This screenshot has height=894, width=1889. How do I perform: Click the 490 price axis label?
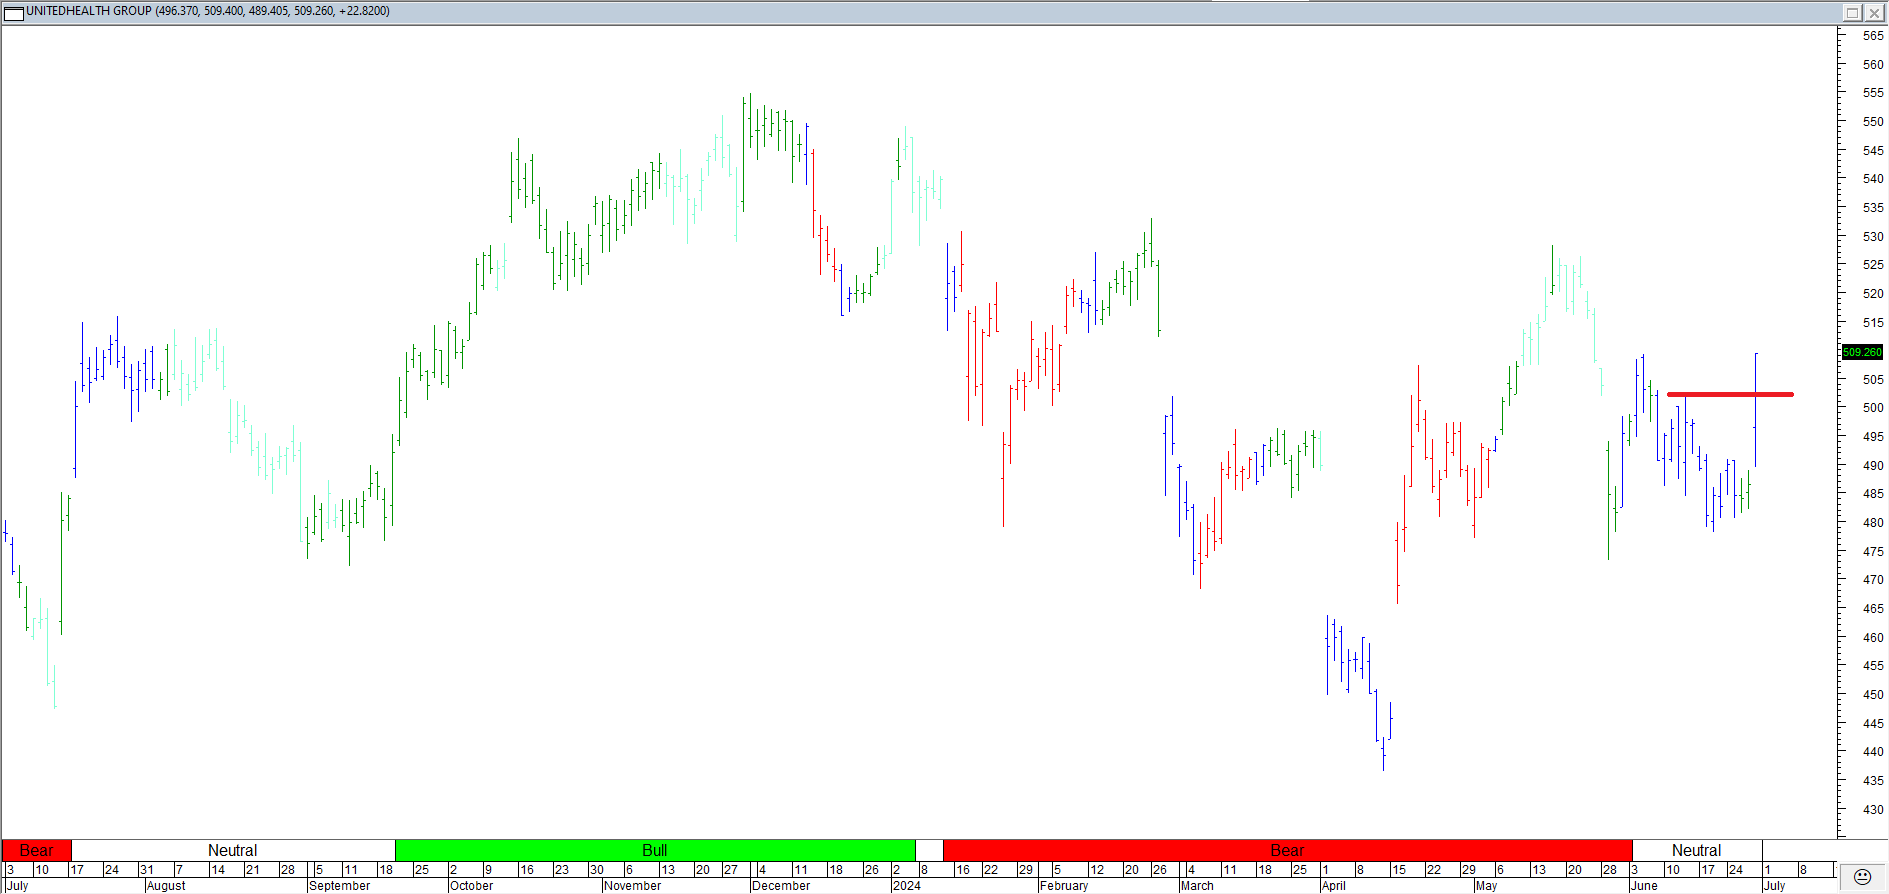[1873, 465]
